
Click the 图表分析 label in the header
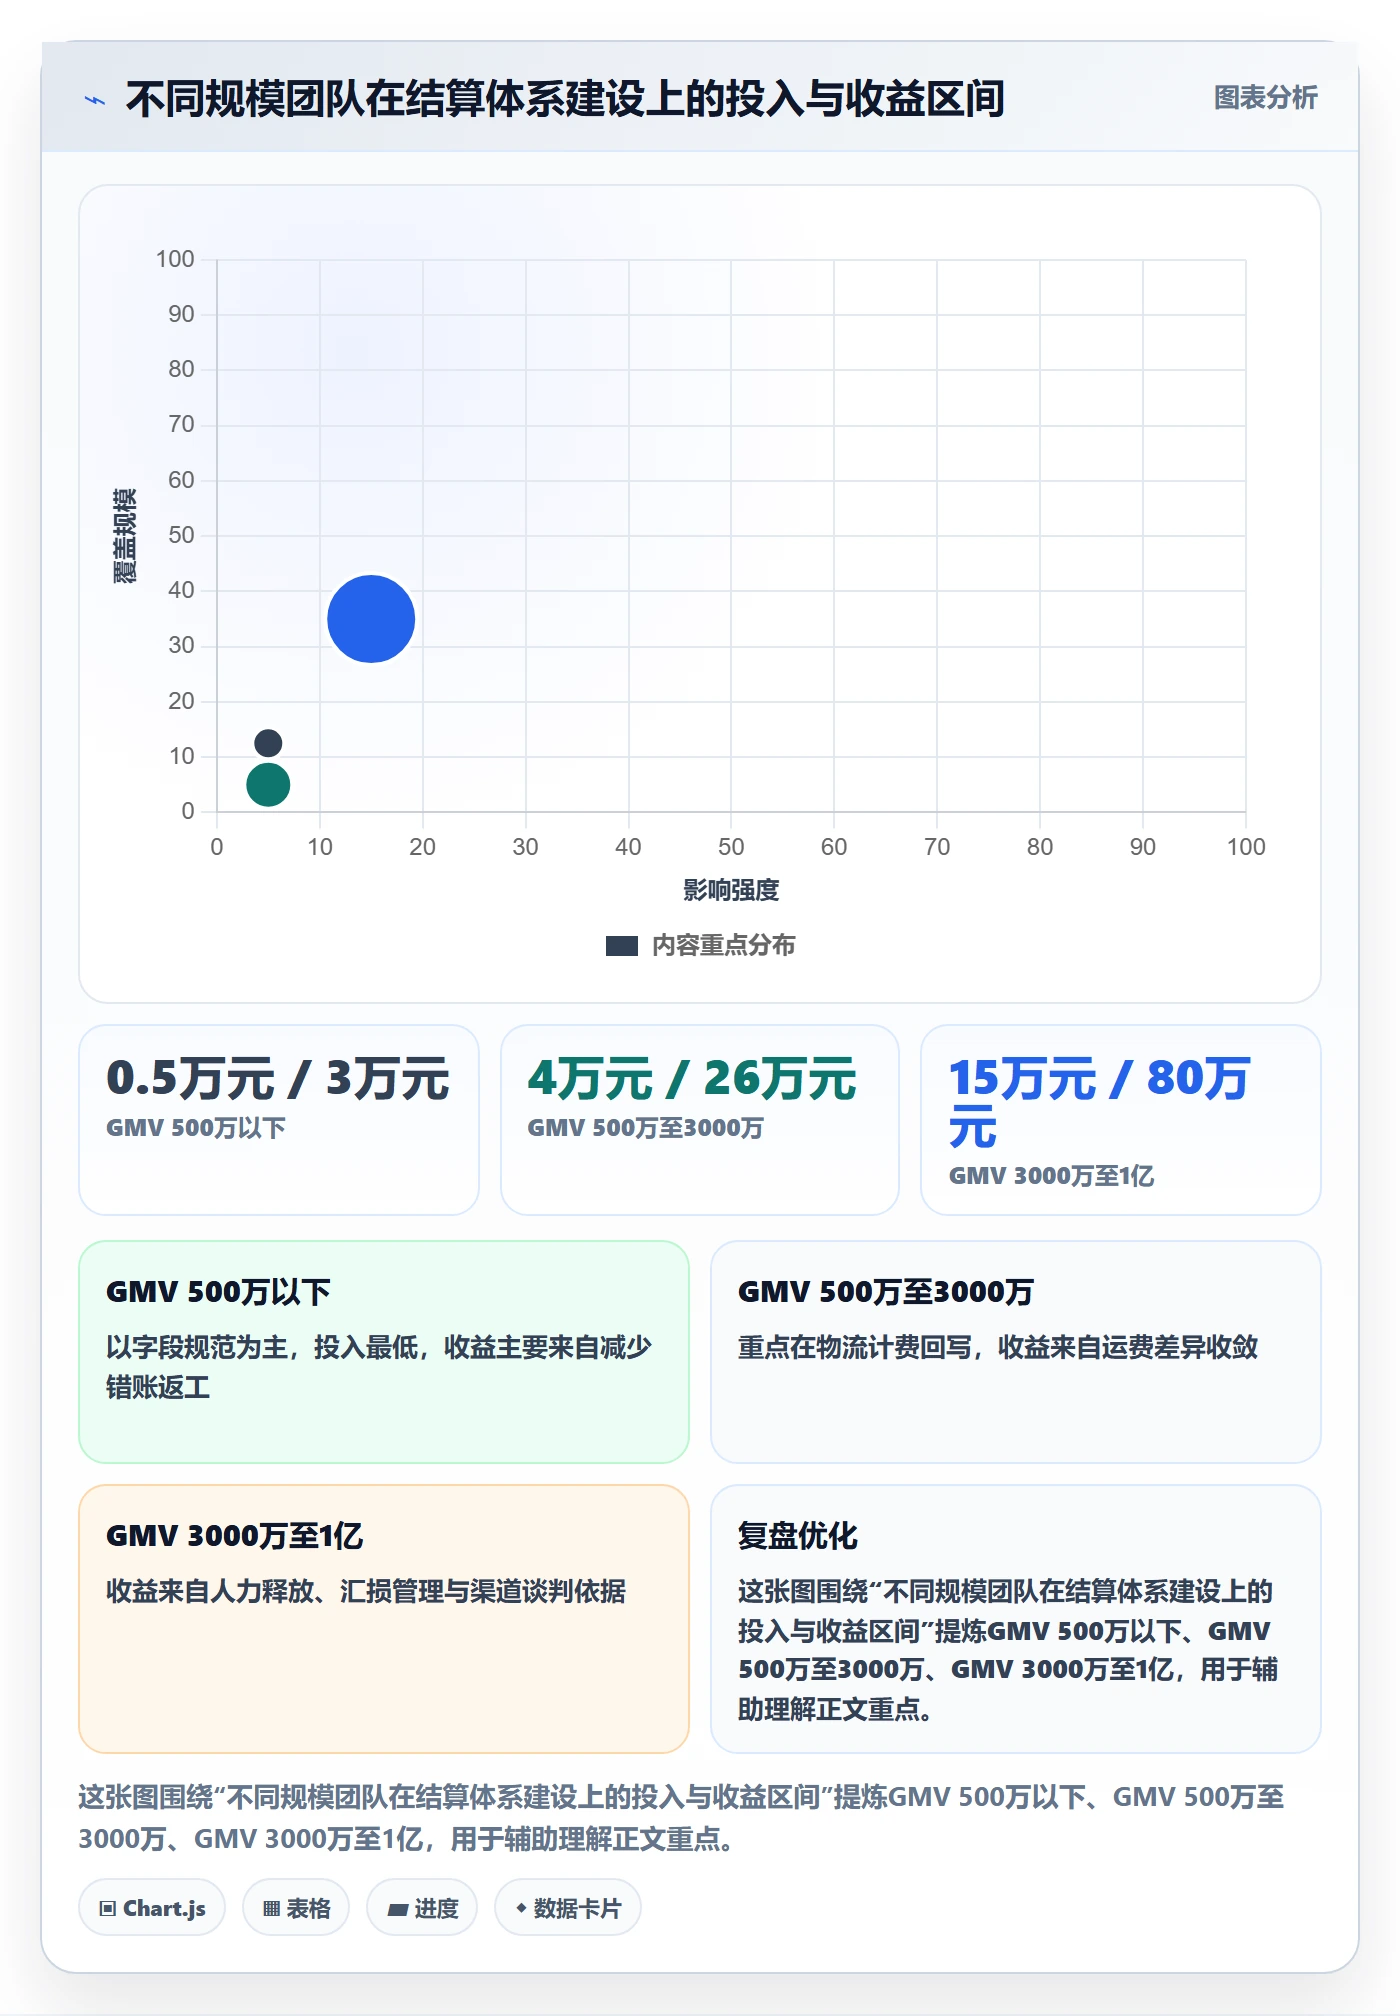coord(1265,98)
